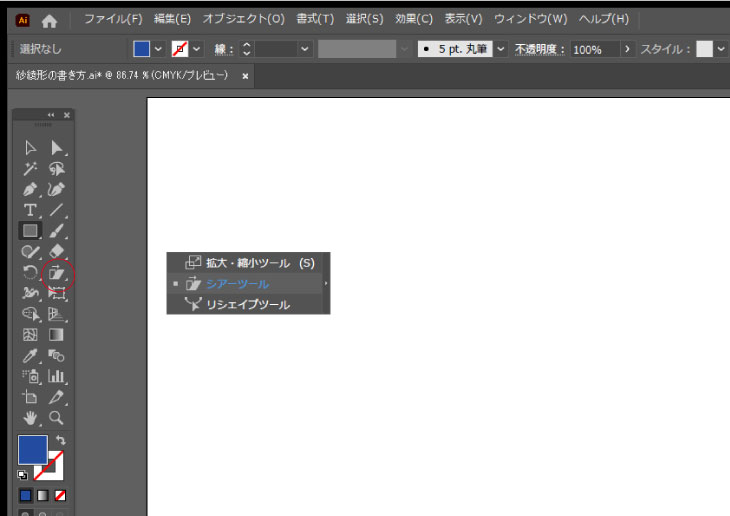This screenshot has width=730, height=516.
Task: Swap fill and stroke colors arrow
Action: coord(60,440)
